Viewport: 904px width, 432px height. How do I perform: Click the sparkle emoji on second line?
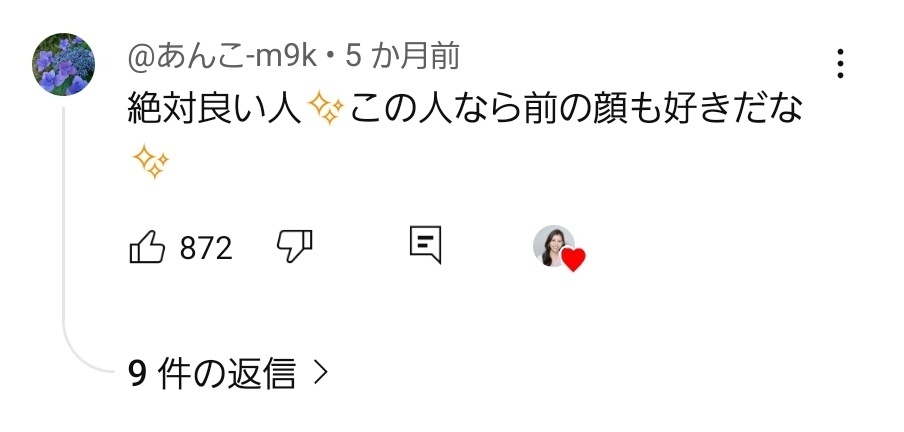tap(150, 161)
